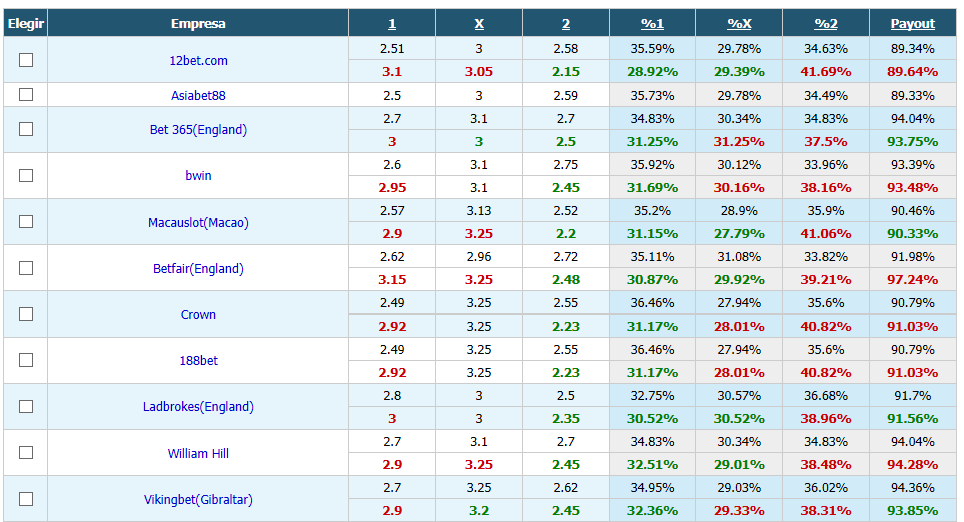Sort by the %X column header
The image size is (964, 522).
point(739,23)
